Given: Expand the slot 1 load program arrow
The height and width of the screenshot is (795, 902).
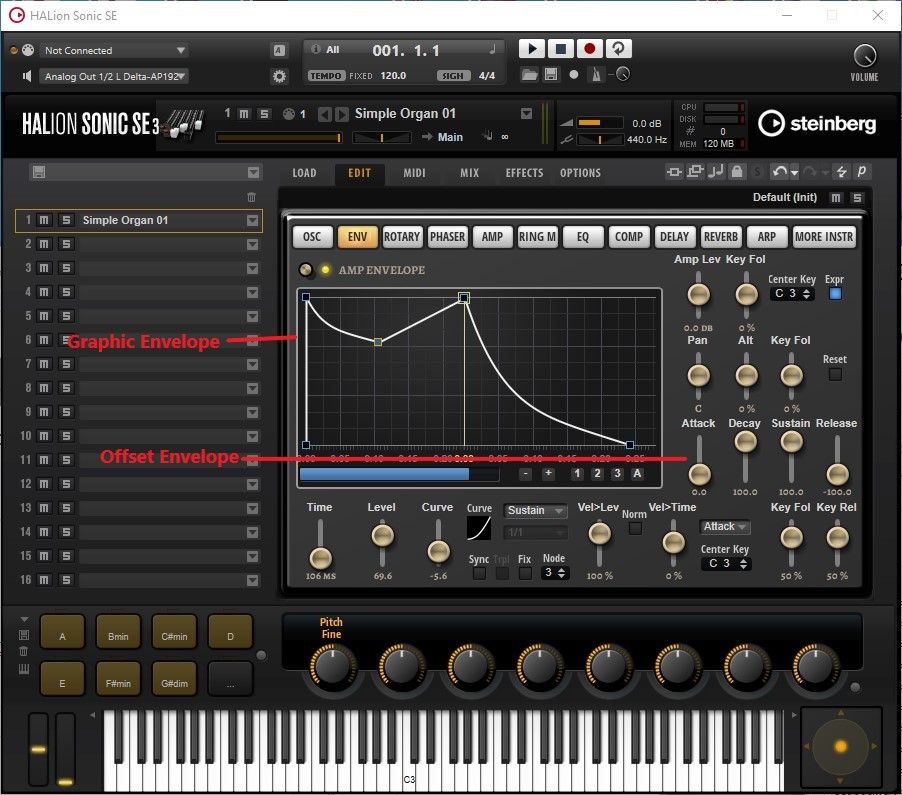Looking at the screenshot, I should [253, 220].
